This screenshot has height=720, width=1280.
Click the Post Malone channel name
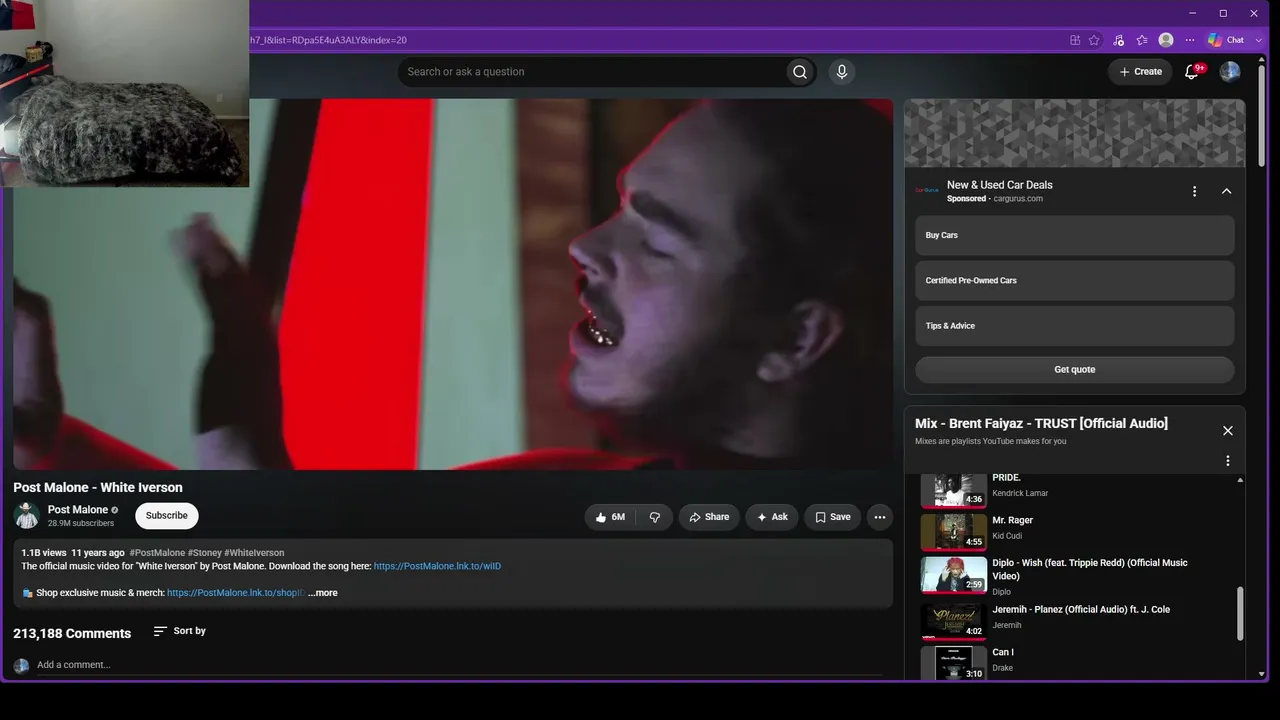78,510
